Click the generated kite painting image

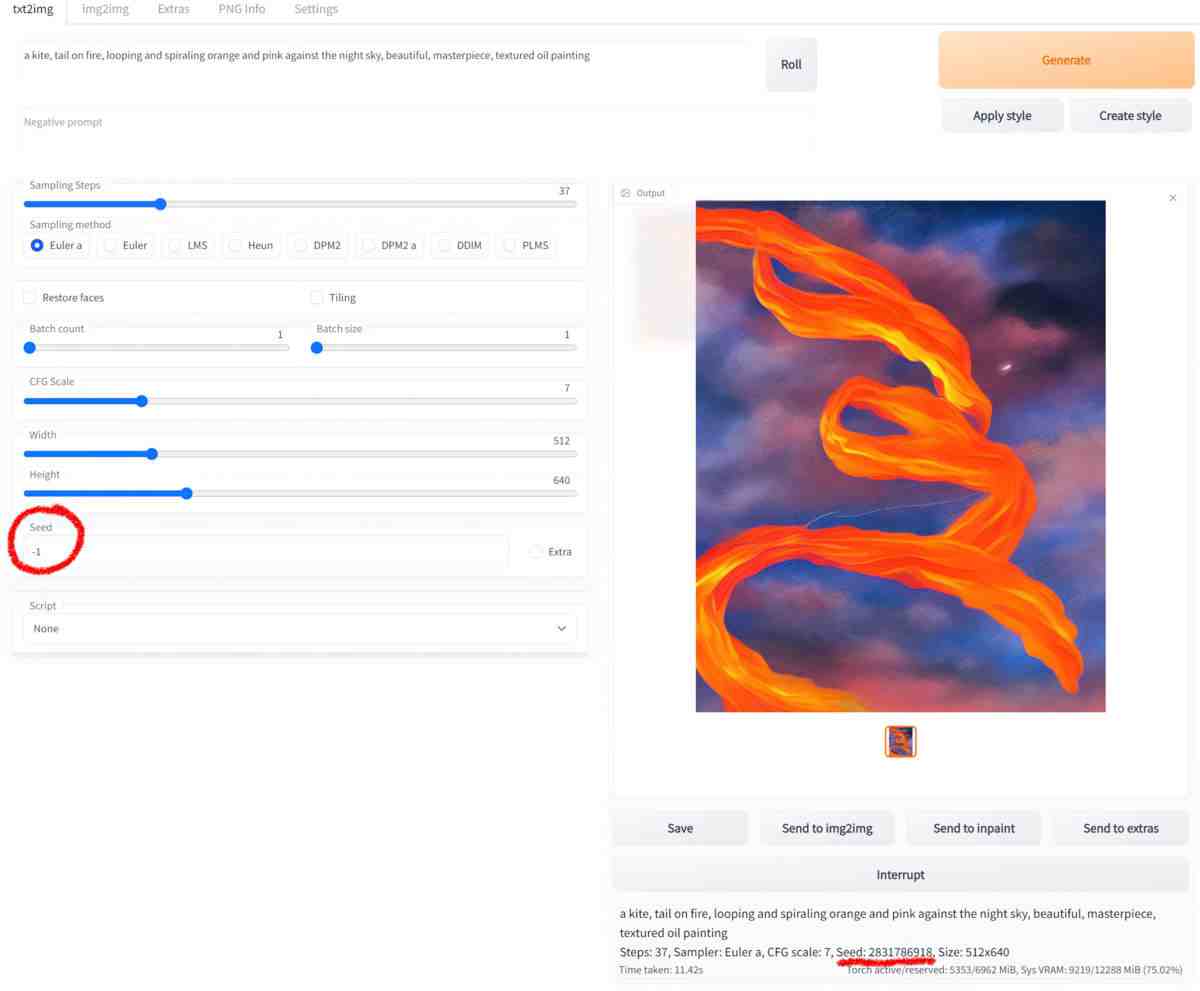(900, 456)
